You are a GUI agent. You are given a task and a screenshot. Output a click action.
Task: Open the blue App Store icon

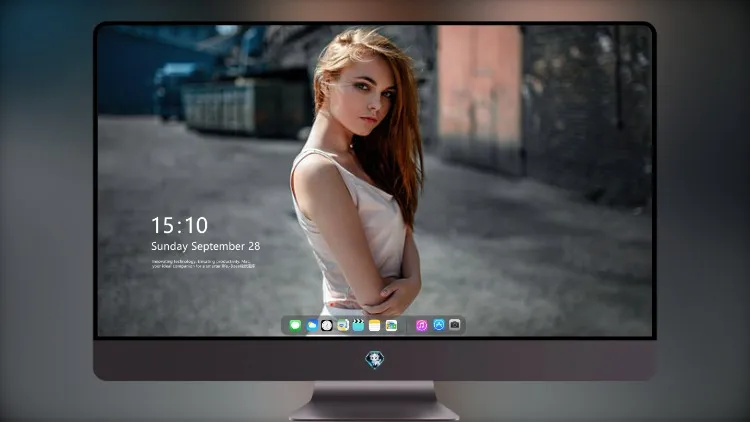[x=439, y=325]
